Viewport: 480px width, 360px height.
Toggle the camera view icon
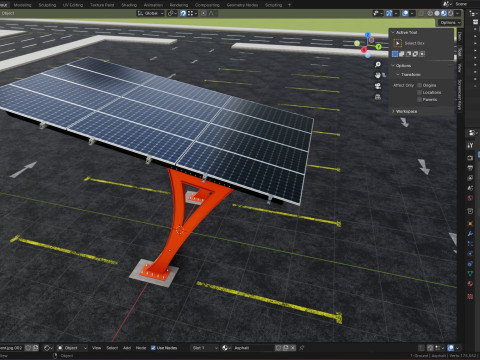click(378, 86)
